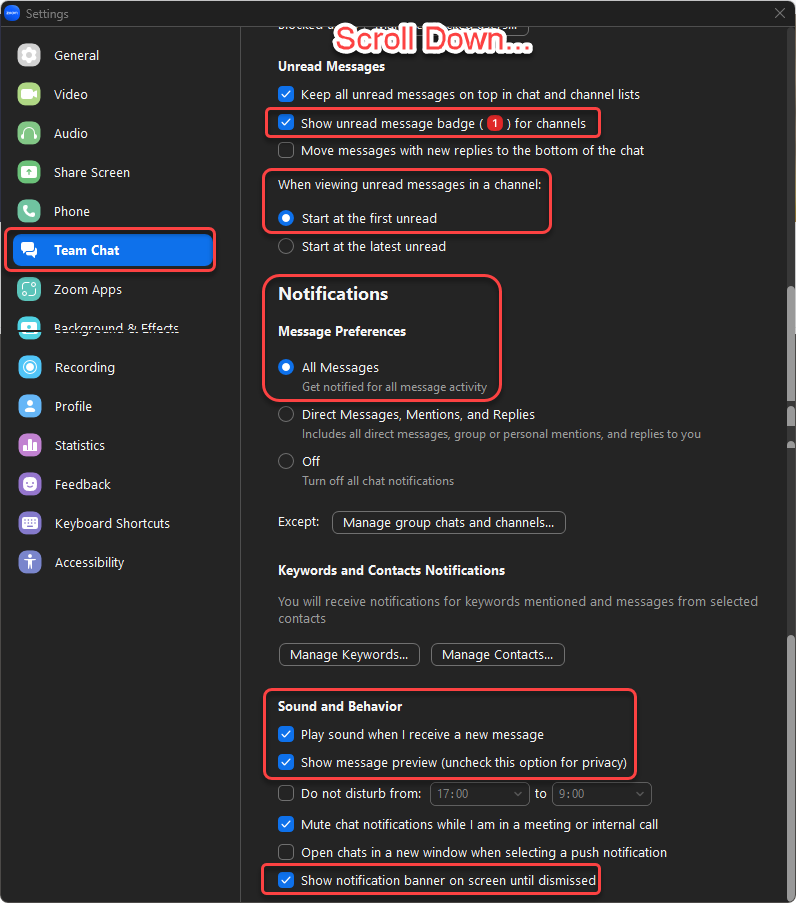Open the 17:00 start time dropdown
This screenshot has width=796, height=903.
coord(479,794)
